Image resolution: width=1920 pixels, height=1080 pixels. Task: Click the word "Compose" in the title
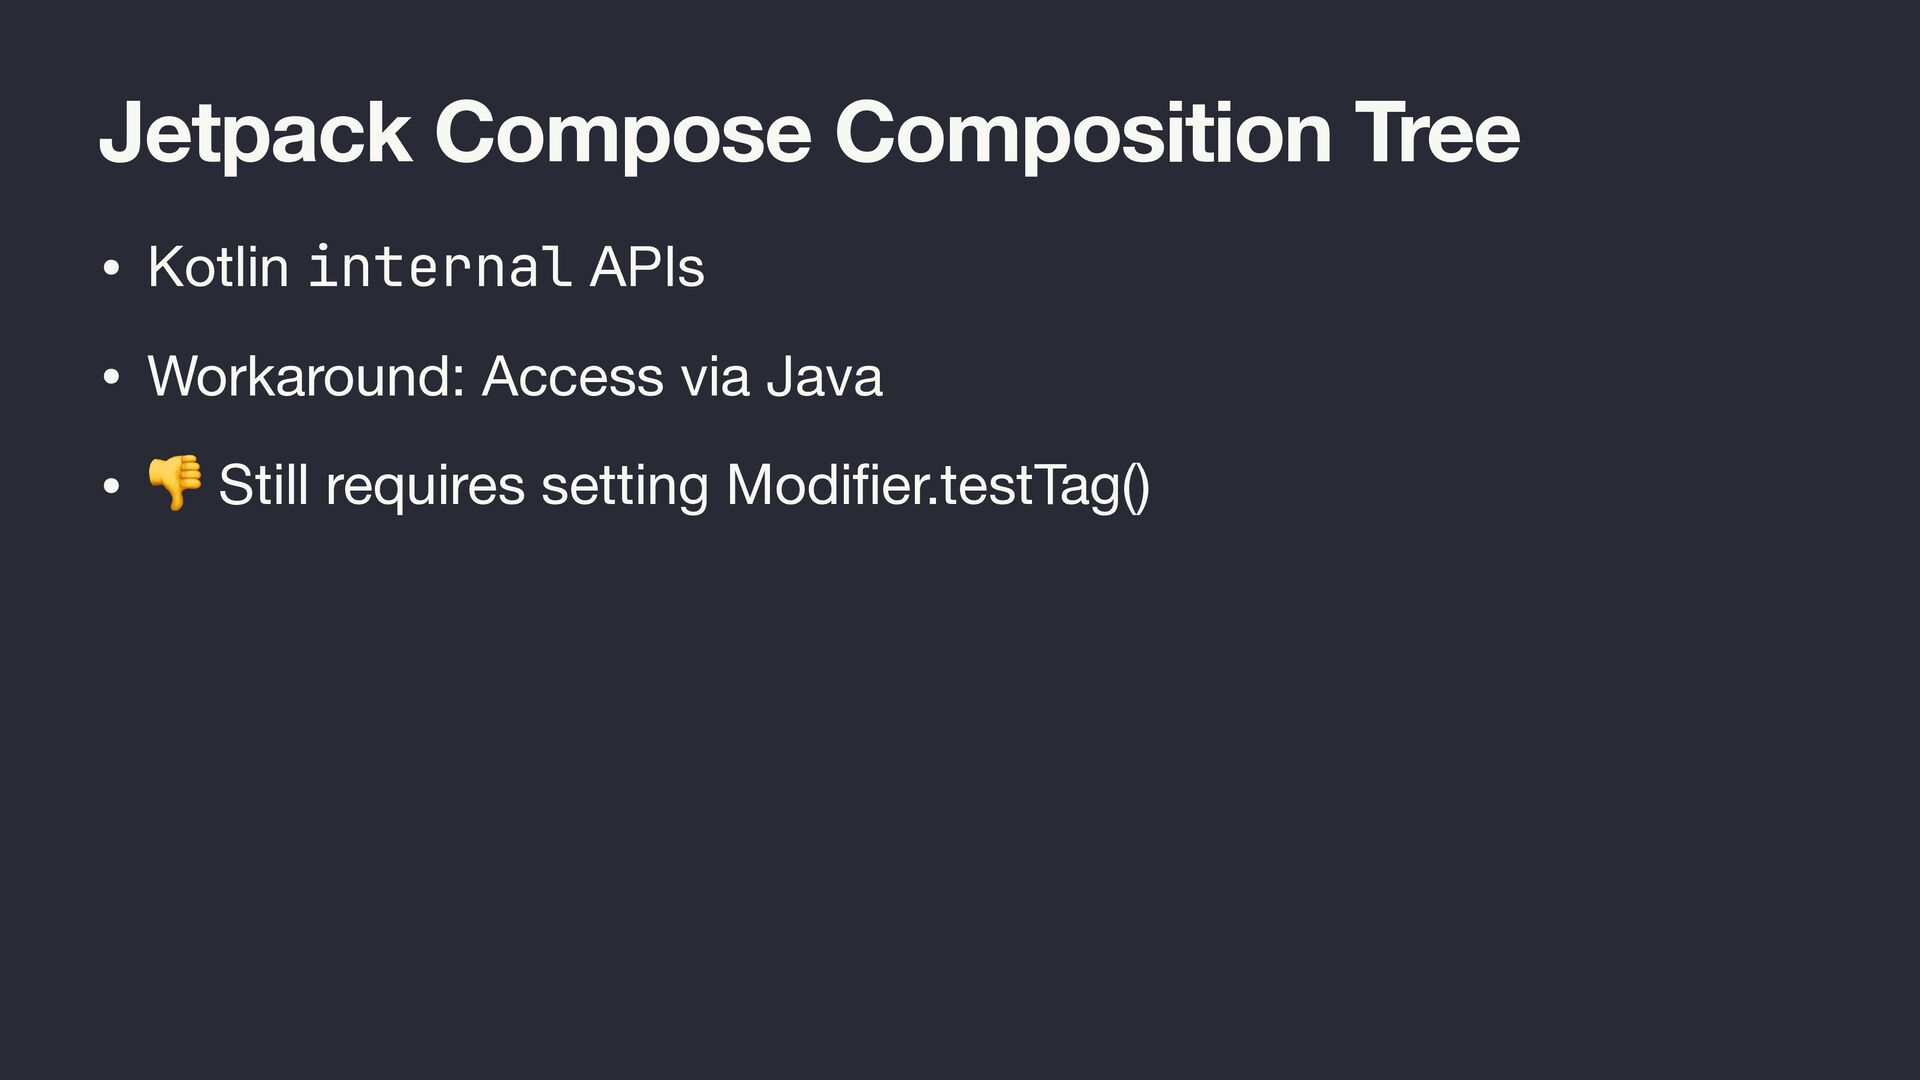click(622, 133)
